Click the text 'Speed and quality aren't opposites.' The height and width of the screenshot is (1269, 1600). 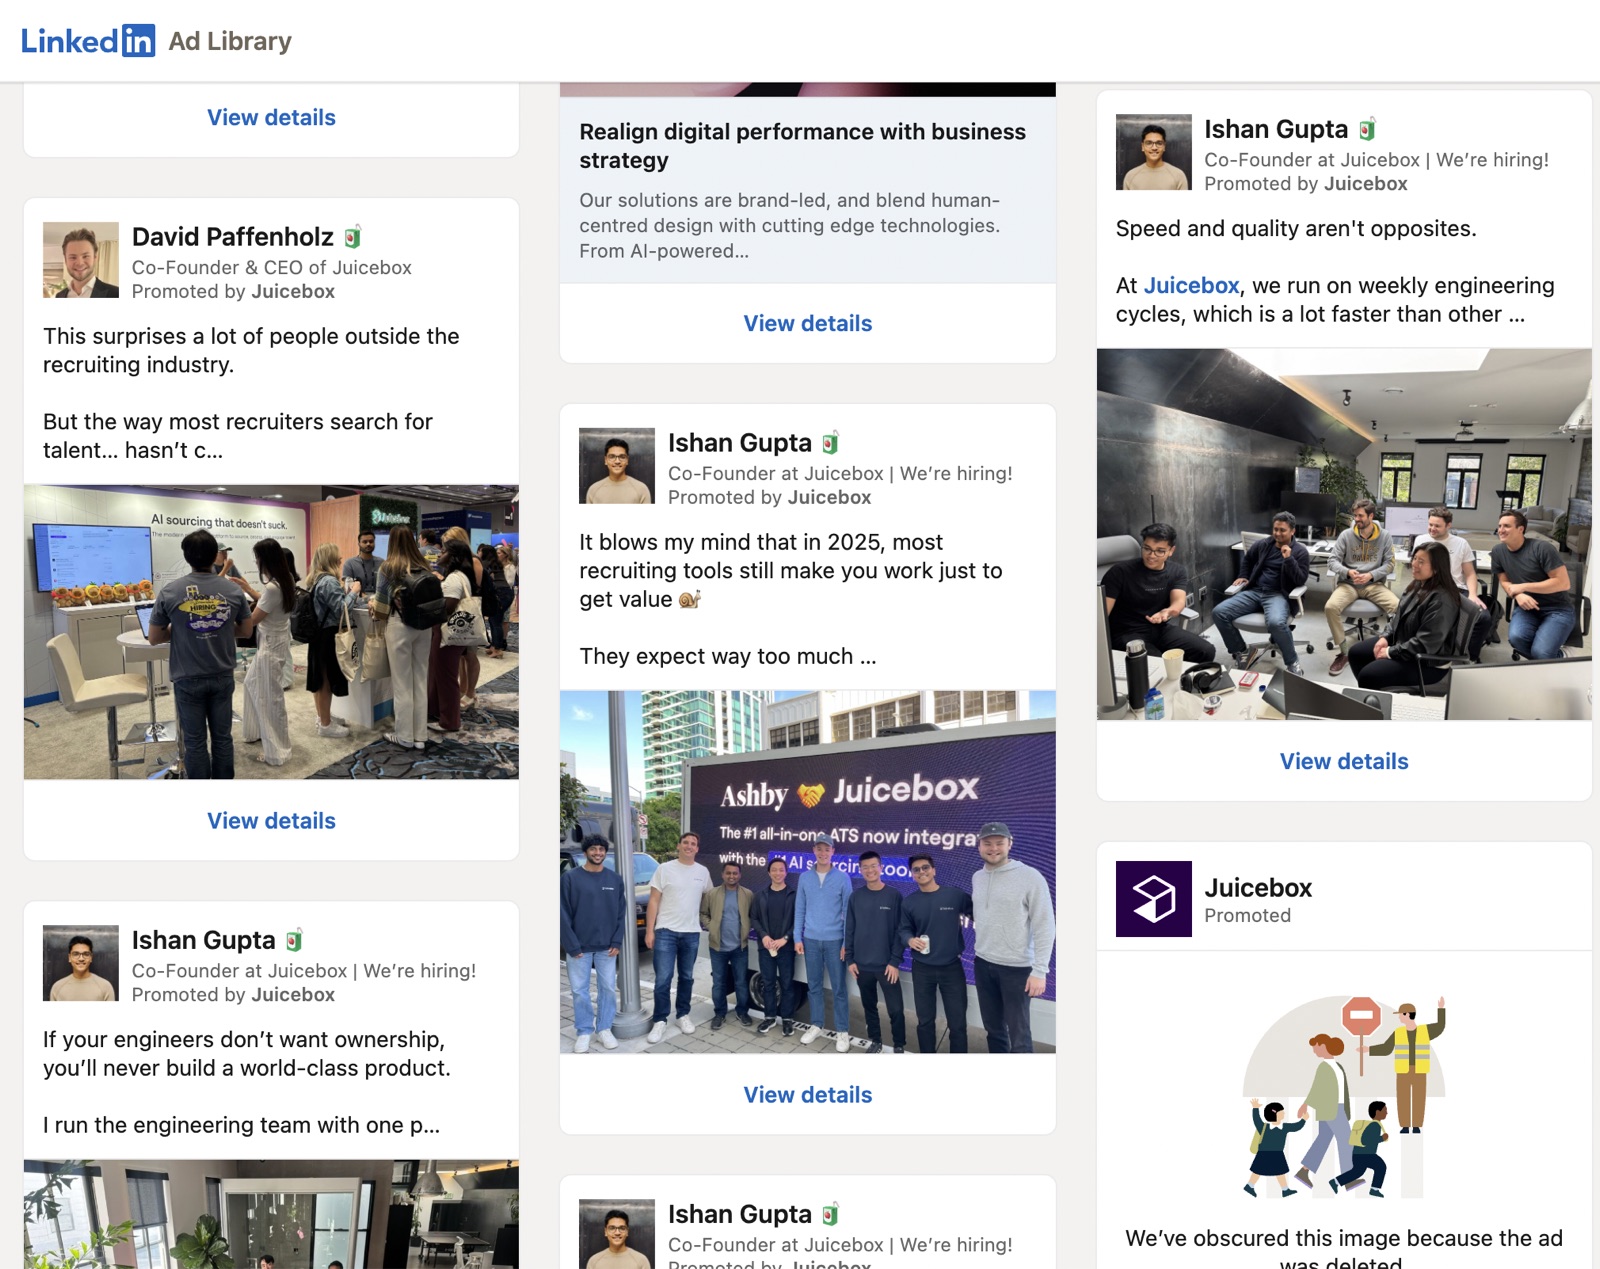(x=1296, y=229)
